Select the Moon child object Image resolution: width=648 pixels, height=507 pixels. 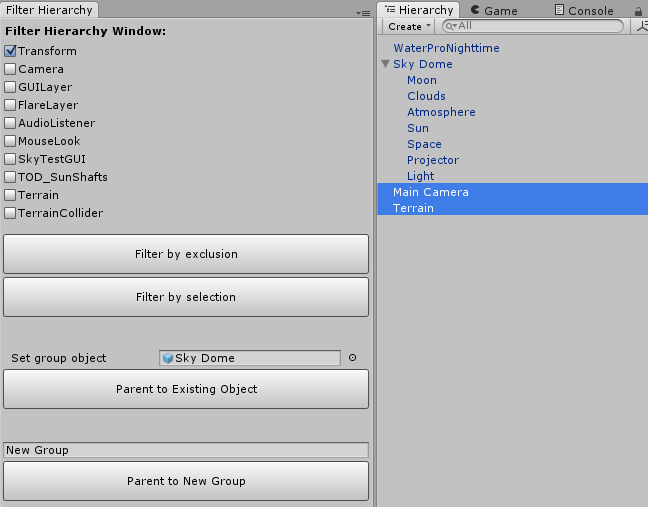click(x=422, y=80)
